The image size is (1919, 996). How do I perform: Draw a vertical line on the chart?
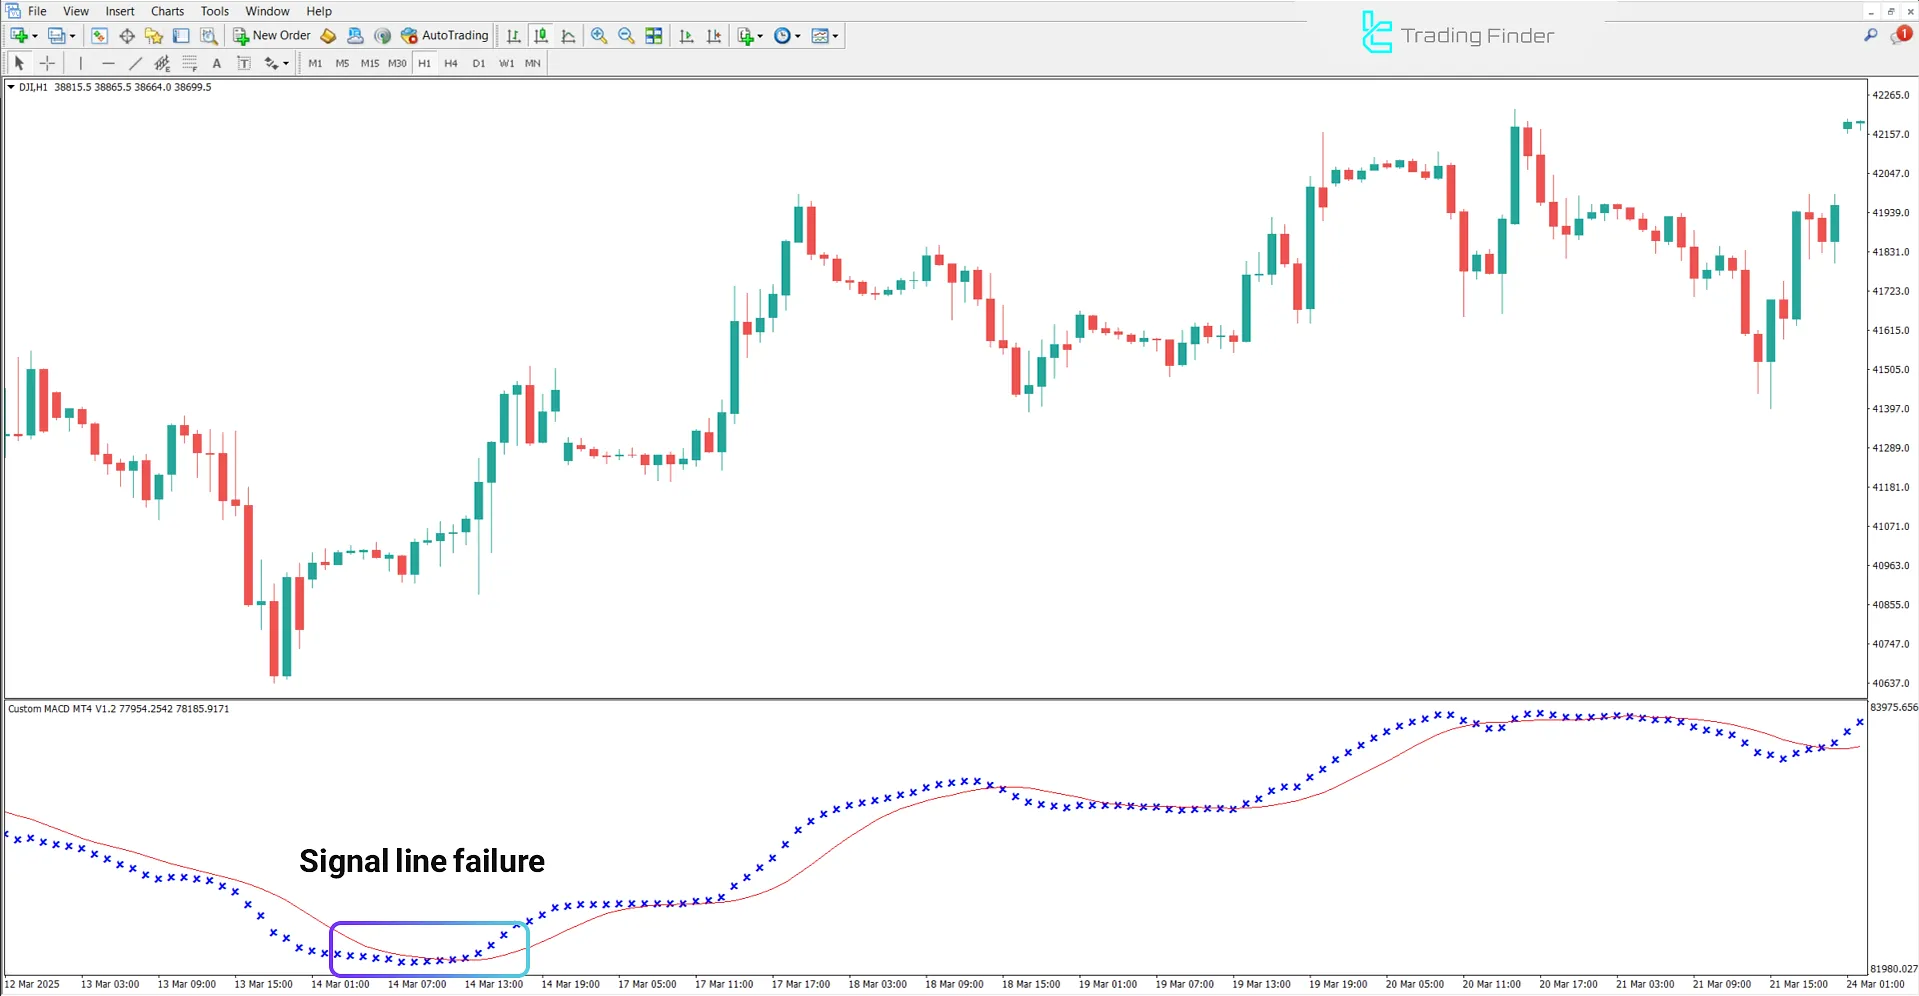[80, 62]
